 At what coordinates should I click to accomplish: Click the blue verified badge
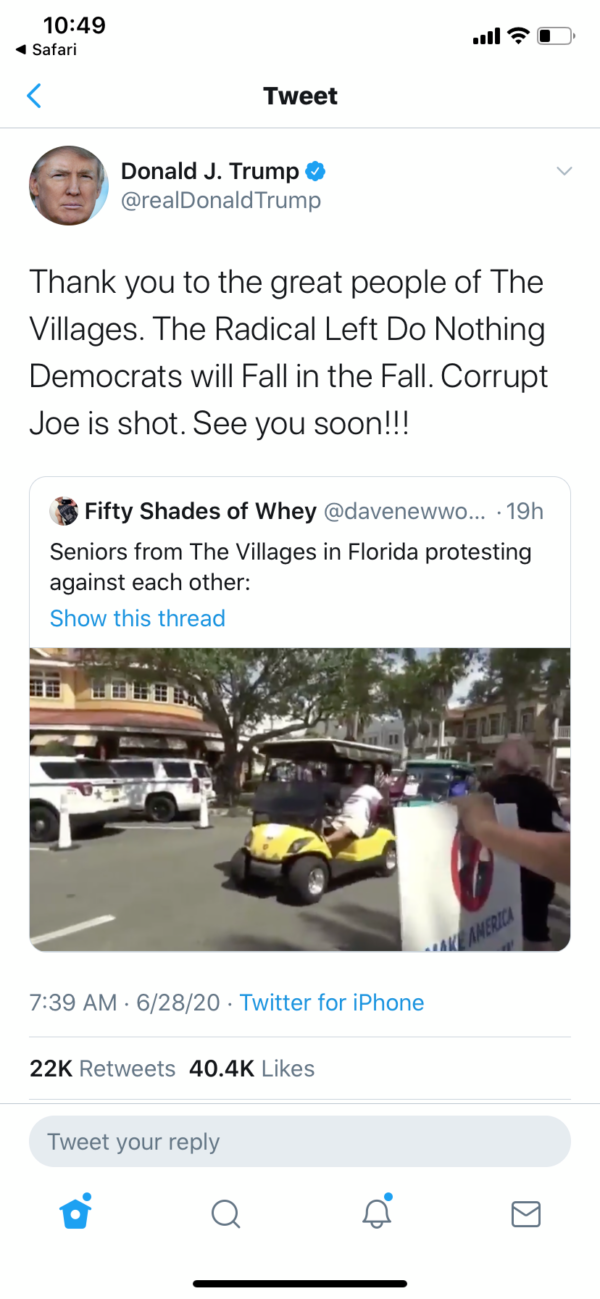[x=315, y=171]
